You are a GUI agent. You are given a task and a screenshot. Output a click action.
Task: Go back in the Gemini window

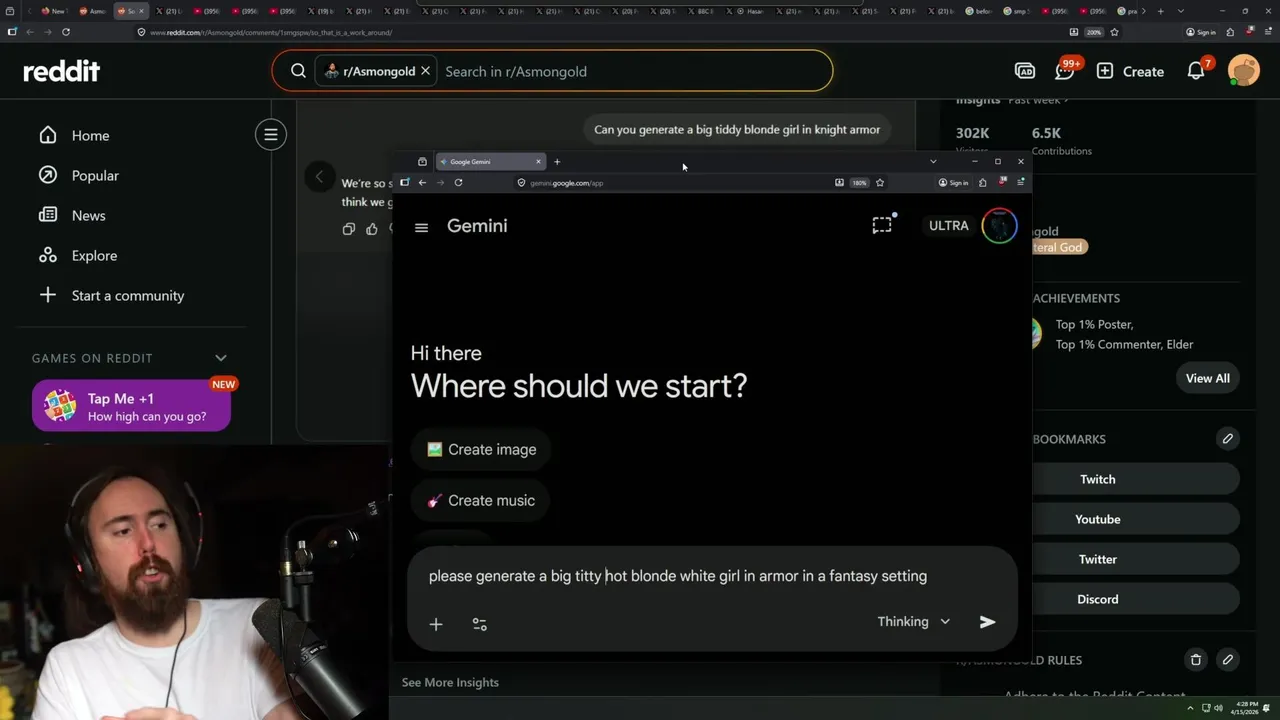(x=422, y=183)
